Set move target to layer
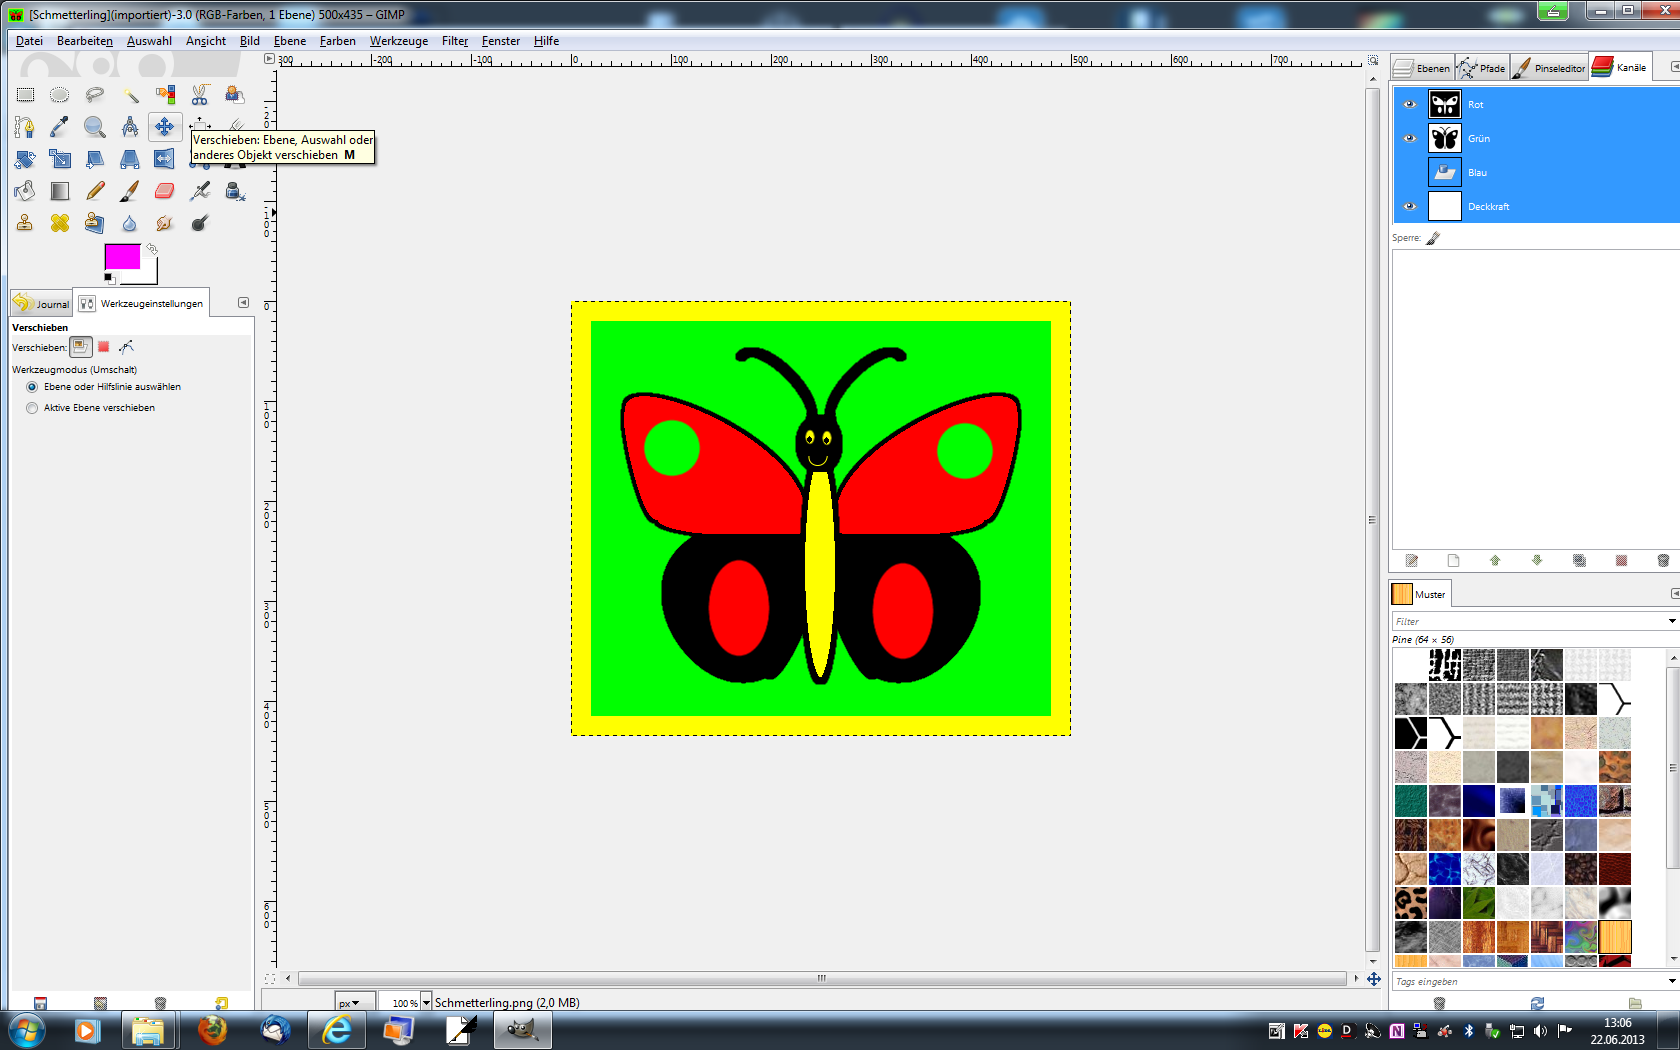Image resolution: width=1680 pixels, height=1050 pixels. 81,347
